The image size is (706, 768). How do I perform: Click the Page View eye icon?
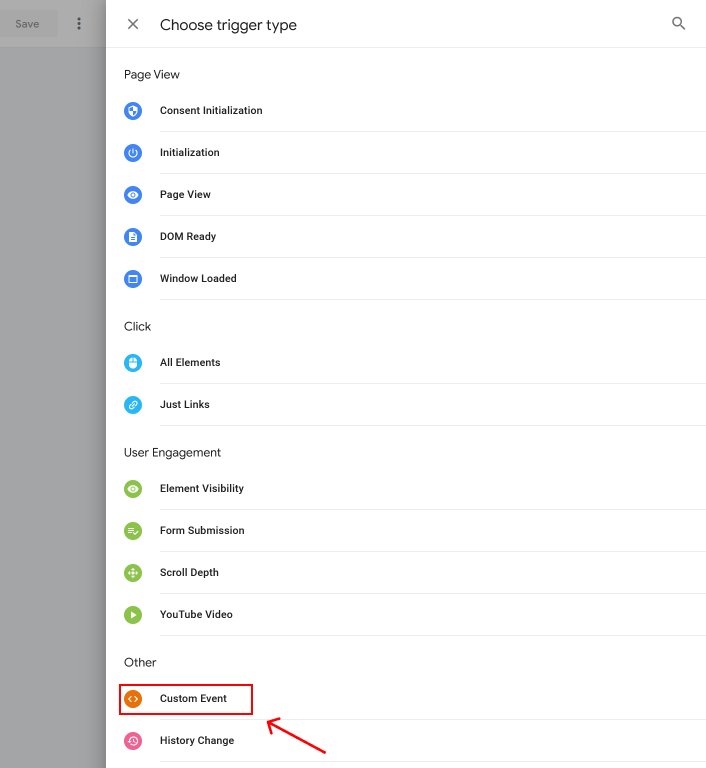[133, 195]
